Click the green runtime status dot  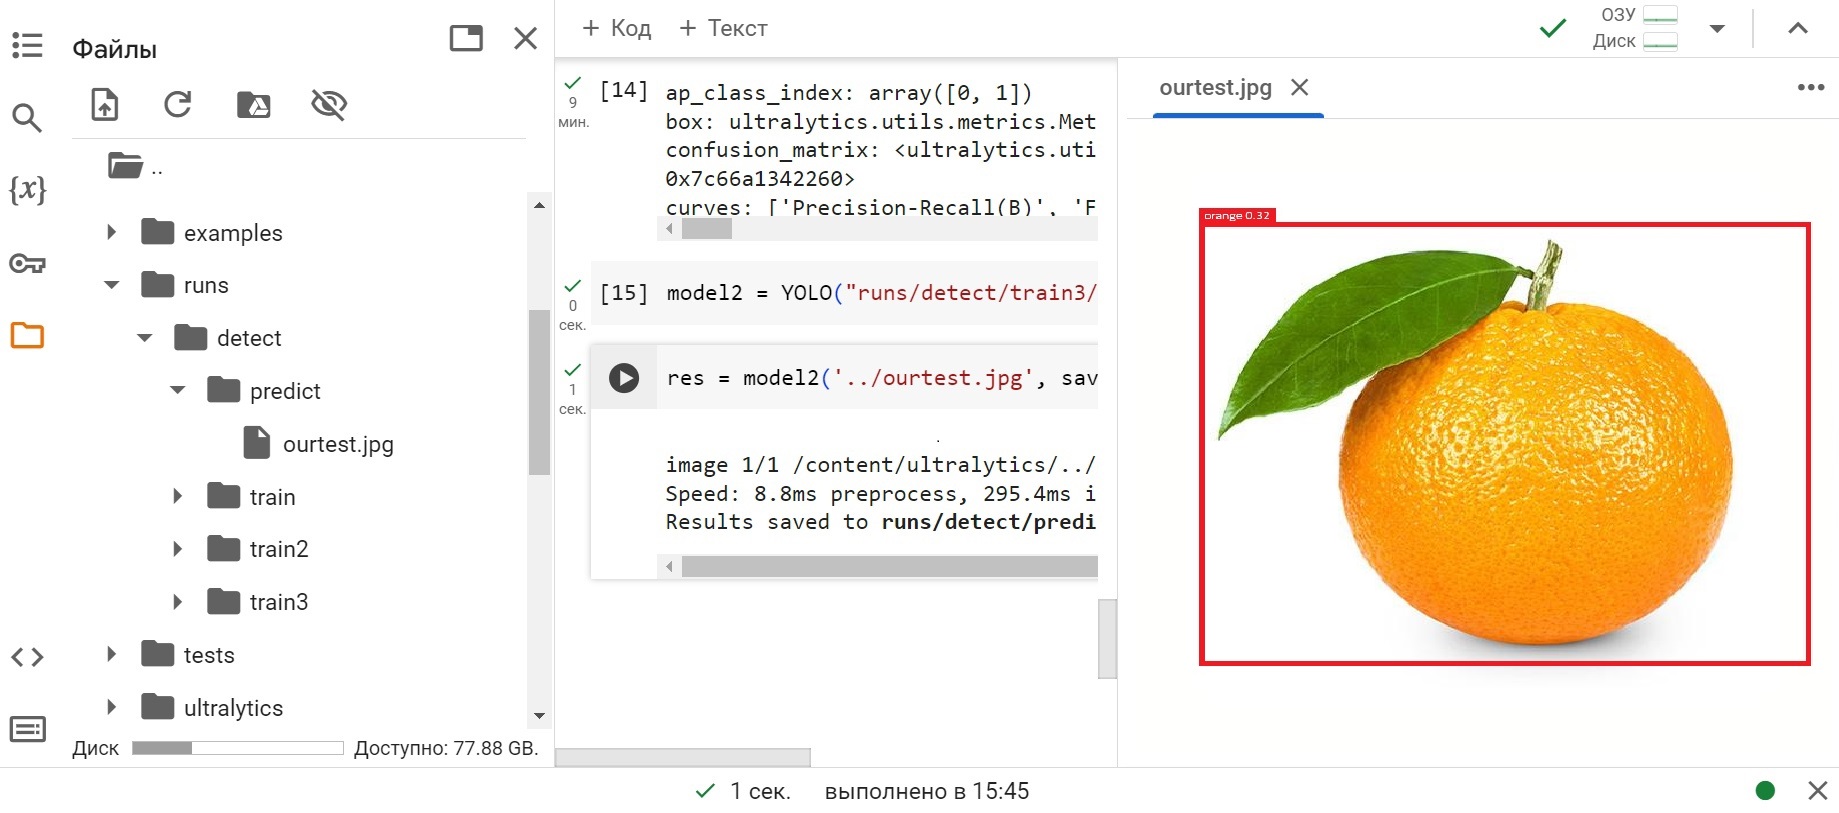[1765, 791]
